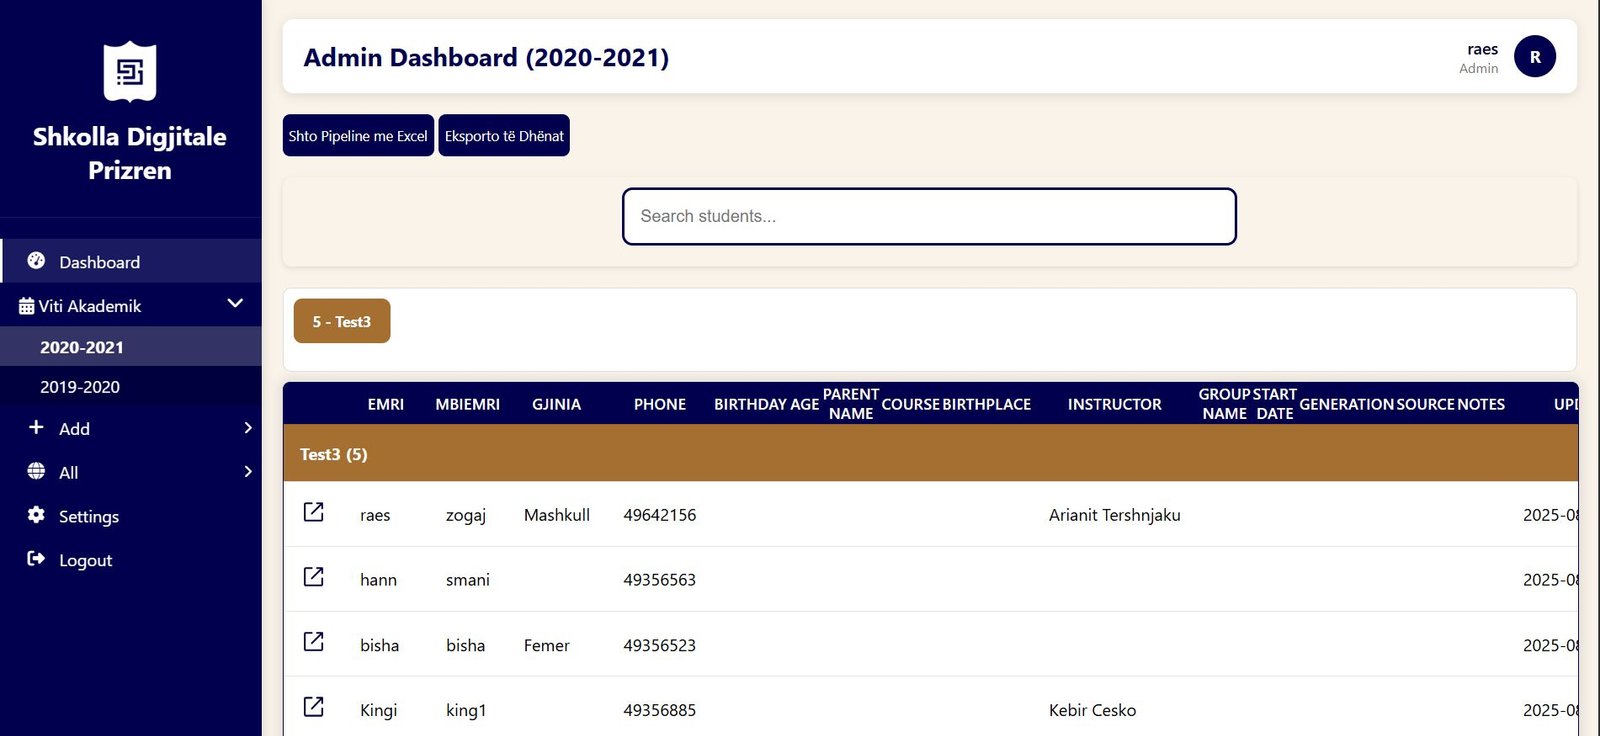Click the gender cell Femer

(547, 646)
